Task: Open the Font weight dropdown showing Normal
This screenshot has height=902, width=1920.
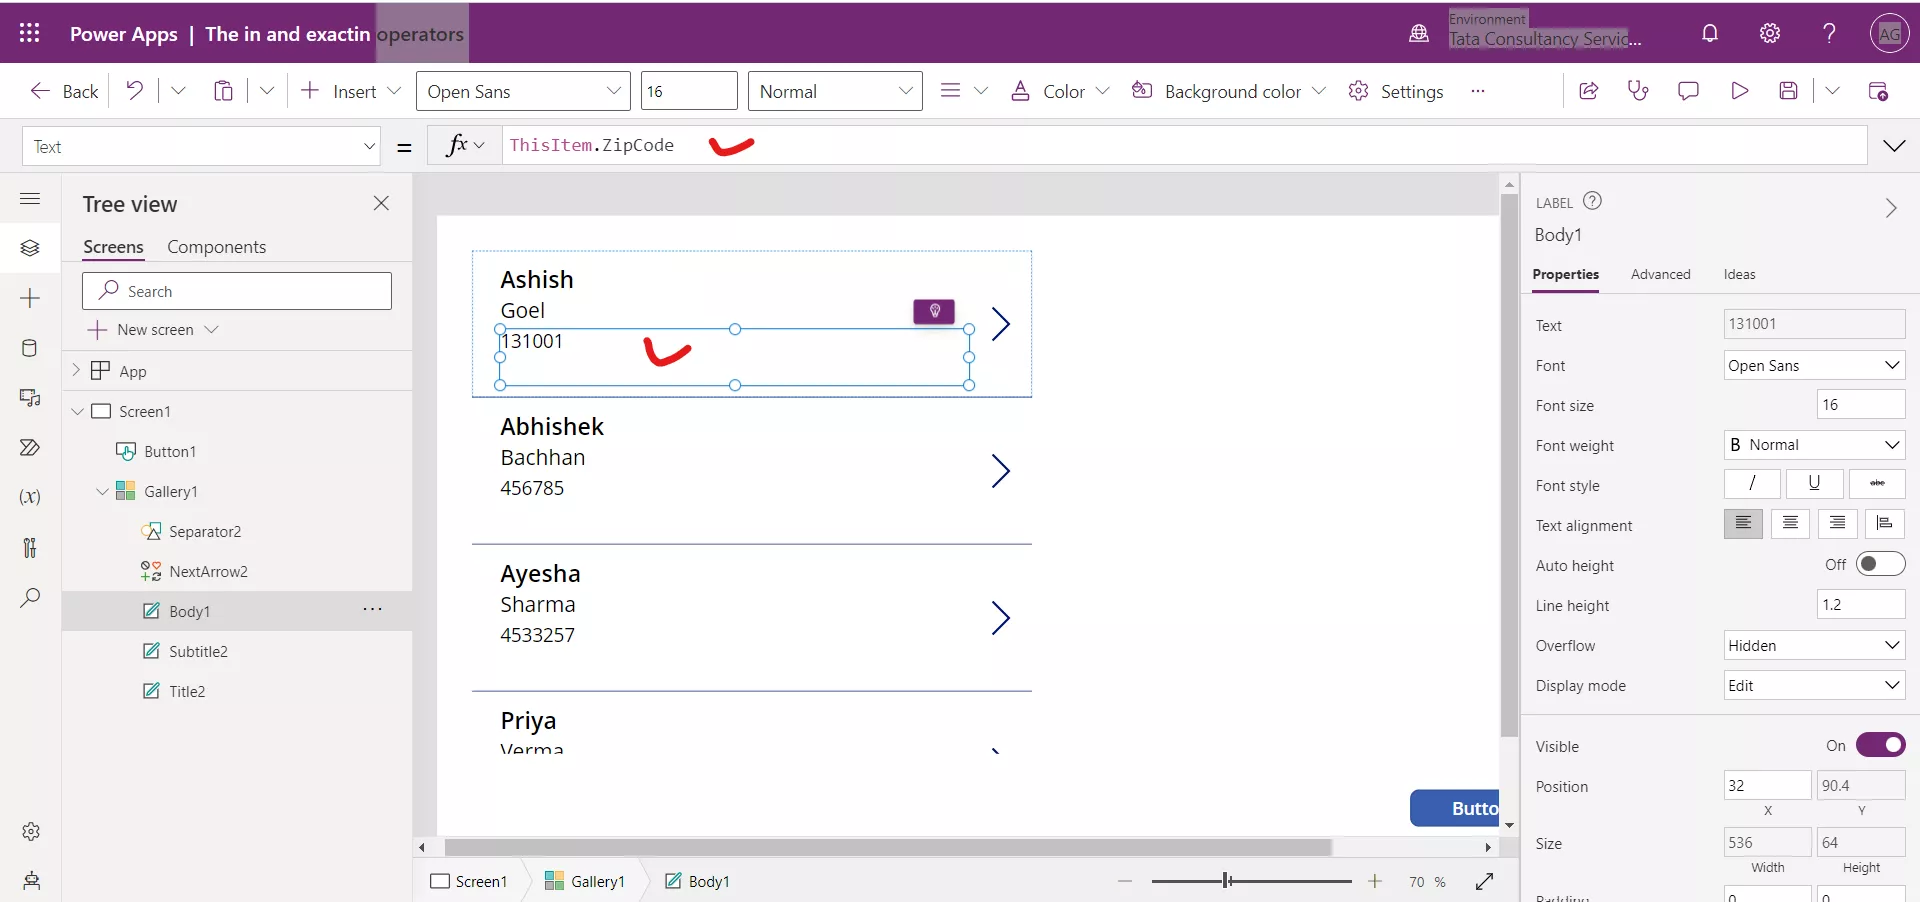Action: tap(1813, 445)
